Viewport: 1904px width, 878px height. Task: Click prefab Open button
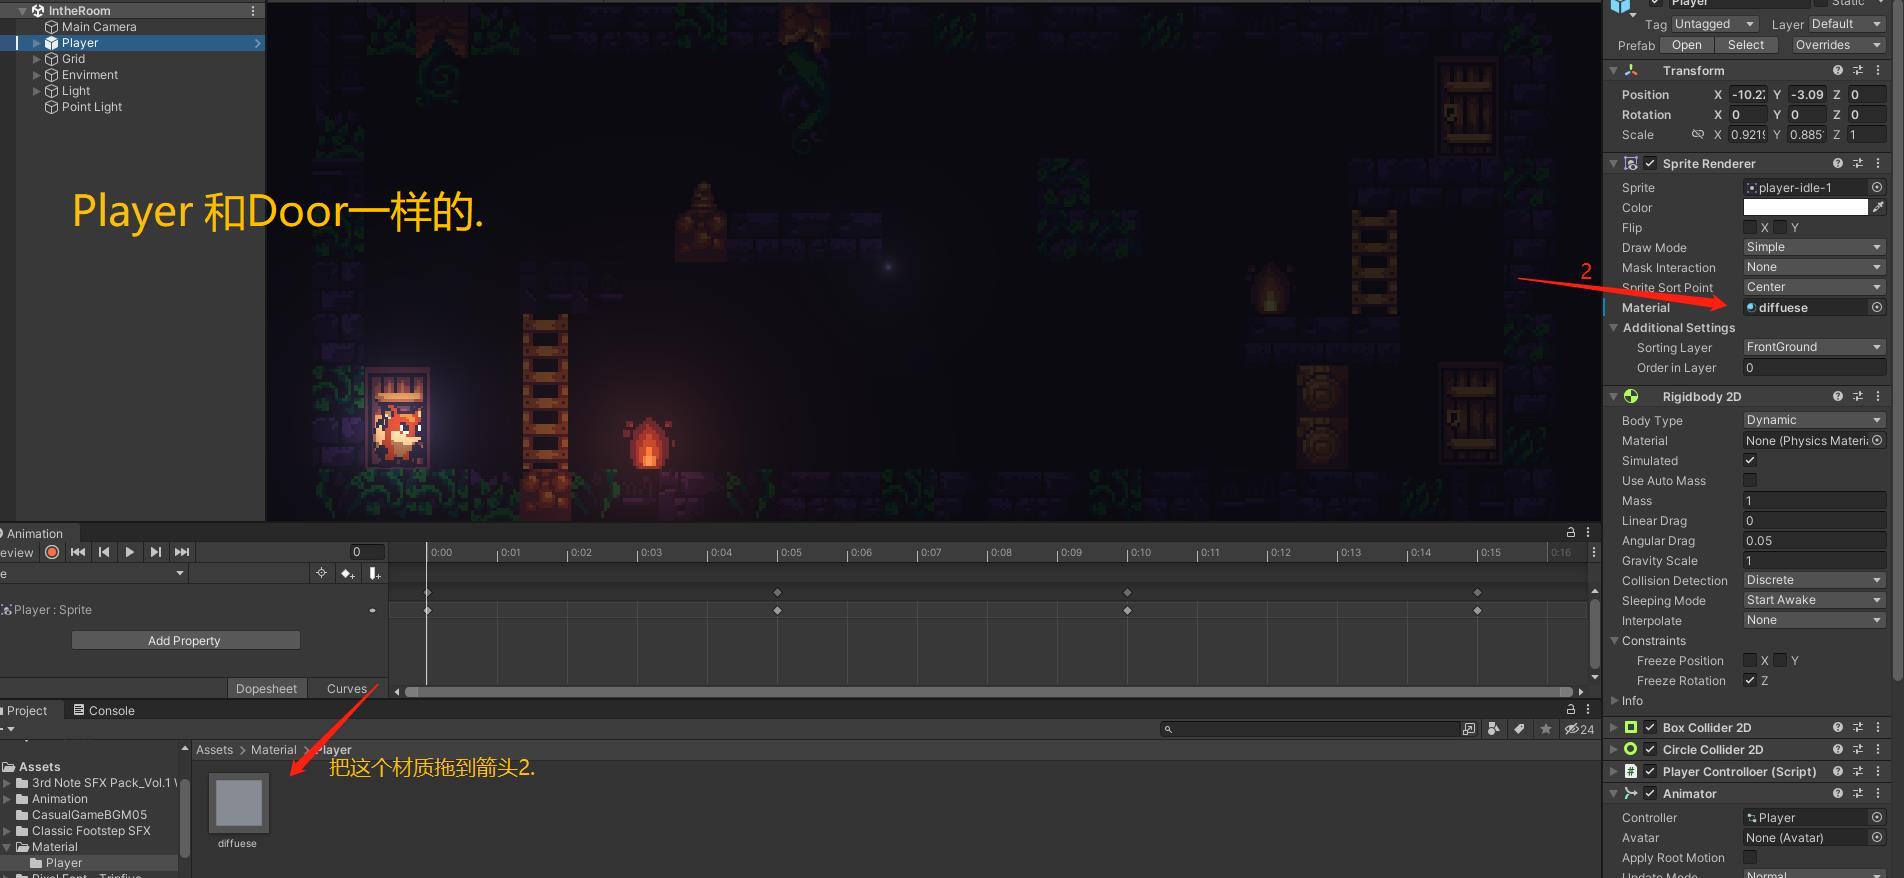click(x=1686, y=45)
